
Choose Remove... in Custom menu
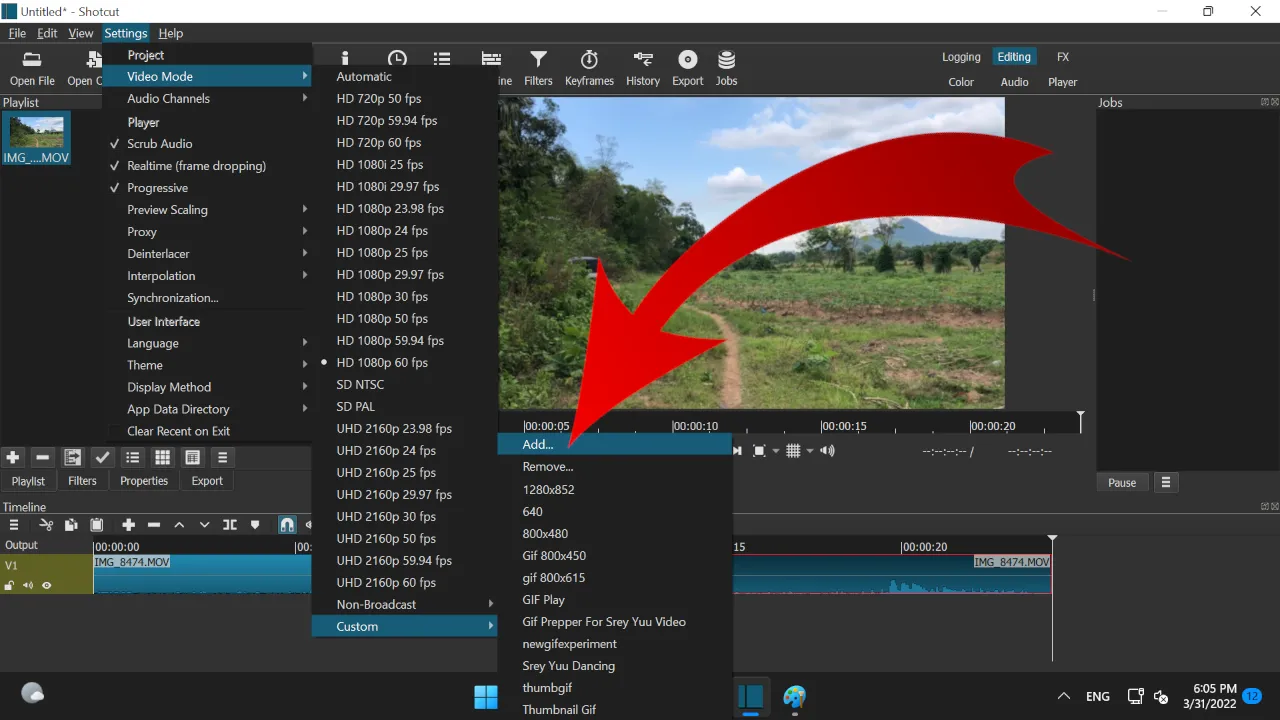coord(615,467)
